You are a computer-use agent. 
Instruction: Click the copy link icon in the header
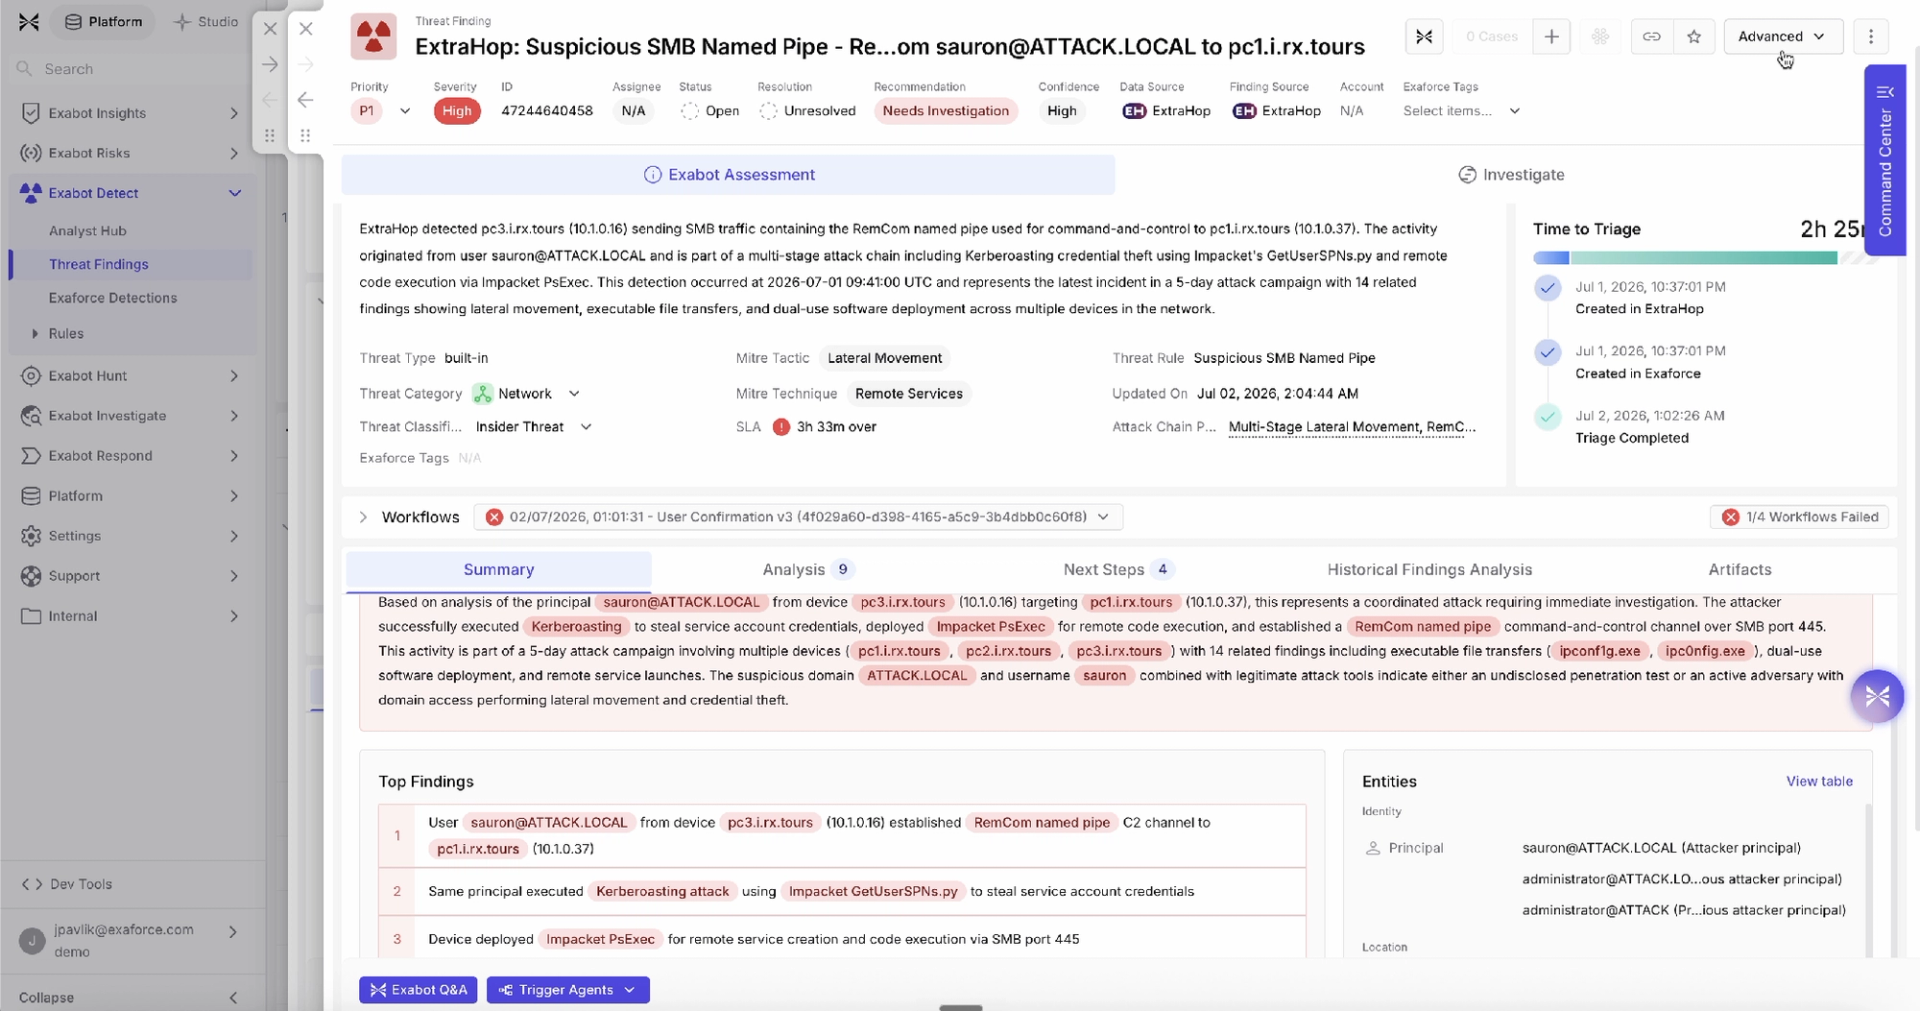point(1652,36)
